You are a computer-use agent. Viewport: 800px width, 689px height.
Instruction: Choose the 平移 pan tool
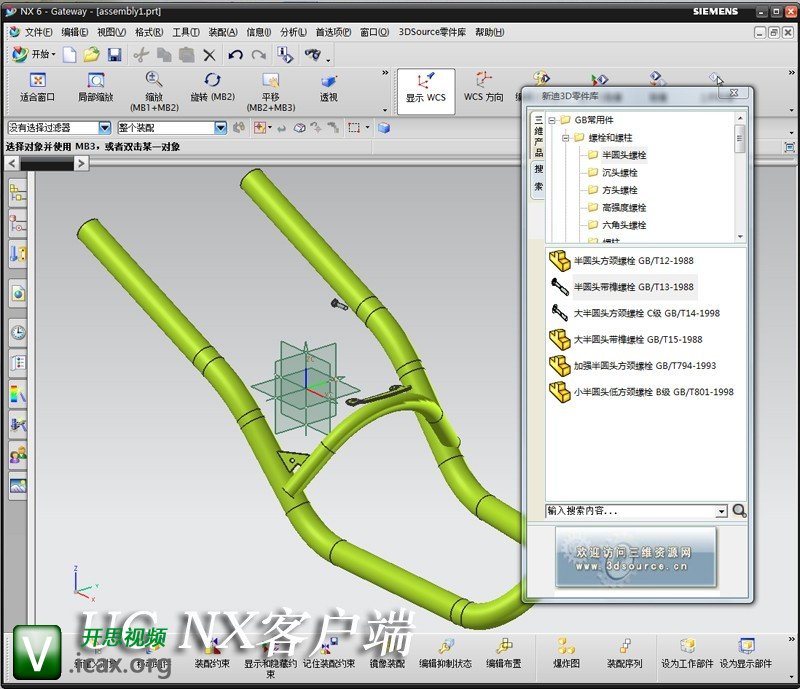[x=271, y=92]
